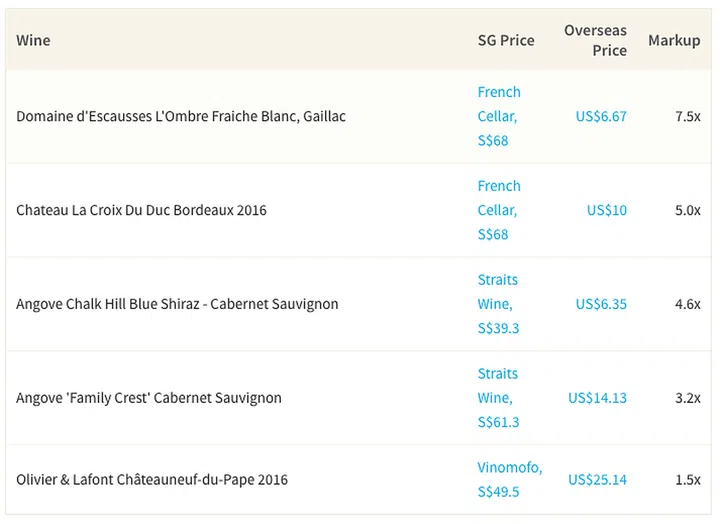This screenshot has width=720, height=524.
Task: Click the SG Price column header
Action: [506, 41]
